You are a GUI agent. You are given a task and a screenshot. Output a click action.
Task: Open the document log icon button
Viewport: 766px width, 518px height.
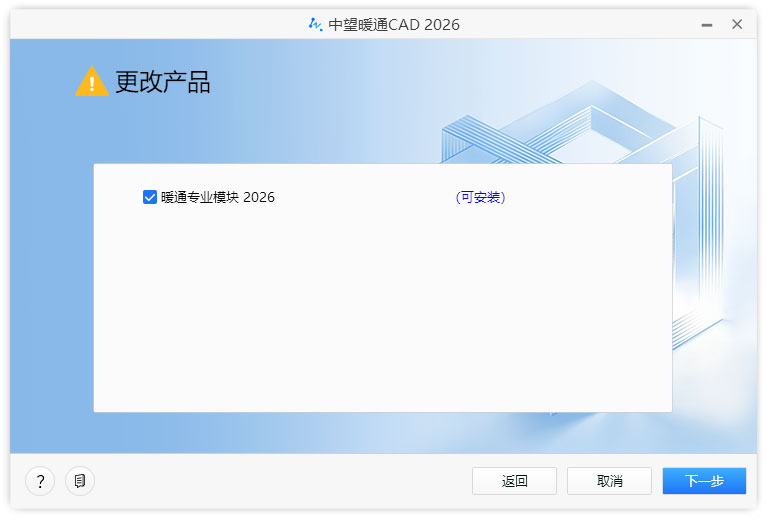tap(80, 481)
